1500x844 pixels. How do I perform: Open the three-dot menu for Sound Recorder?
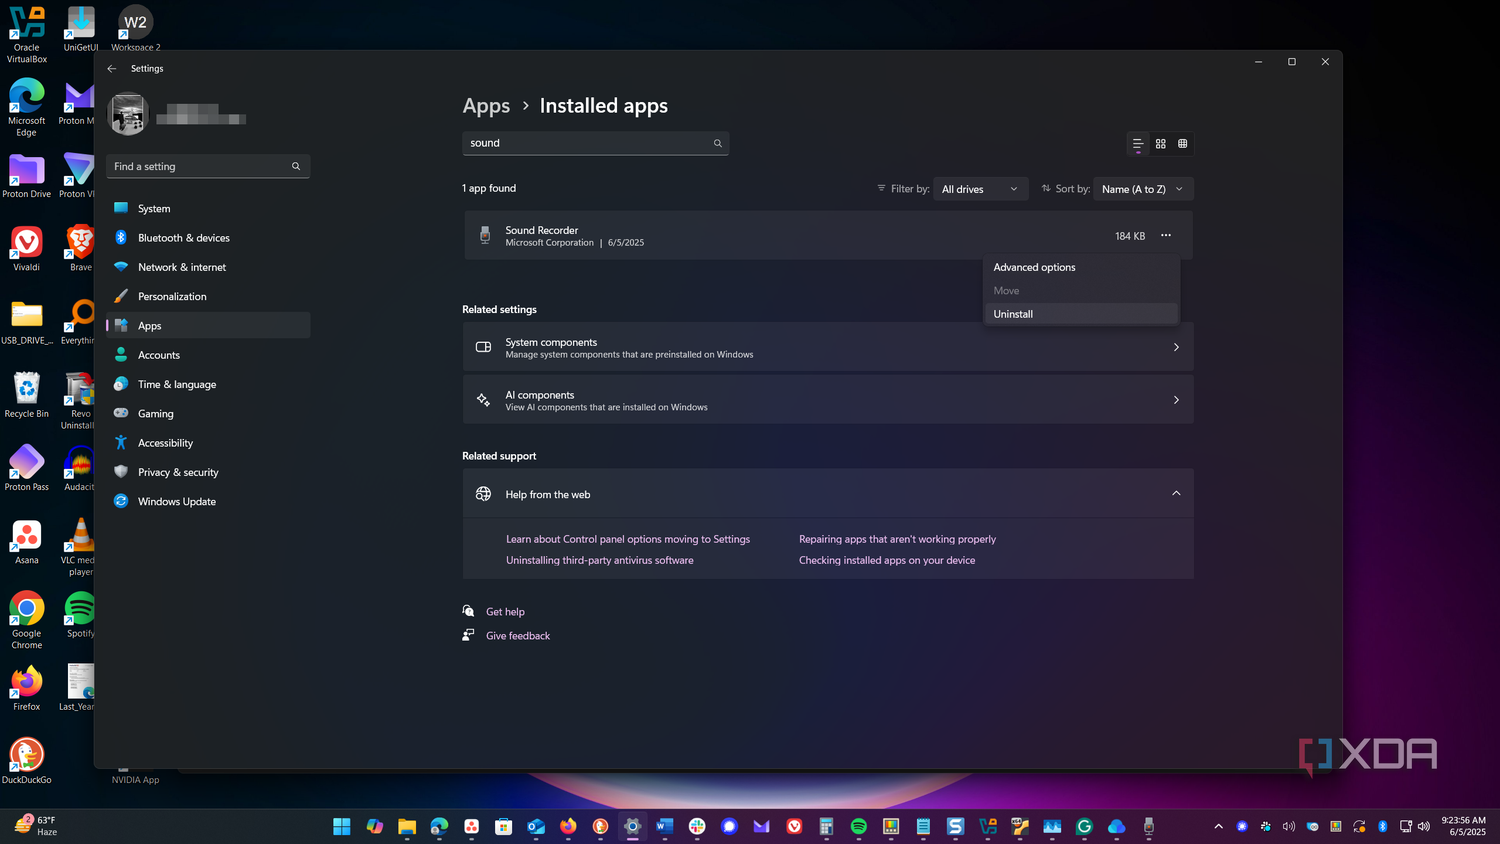pos(1166,235)
